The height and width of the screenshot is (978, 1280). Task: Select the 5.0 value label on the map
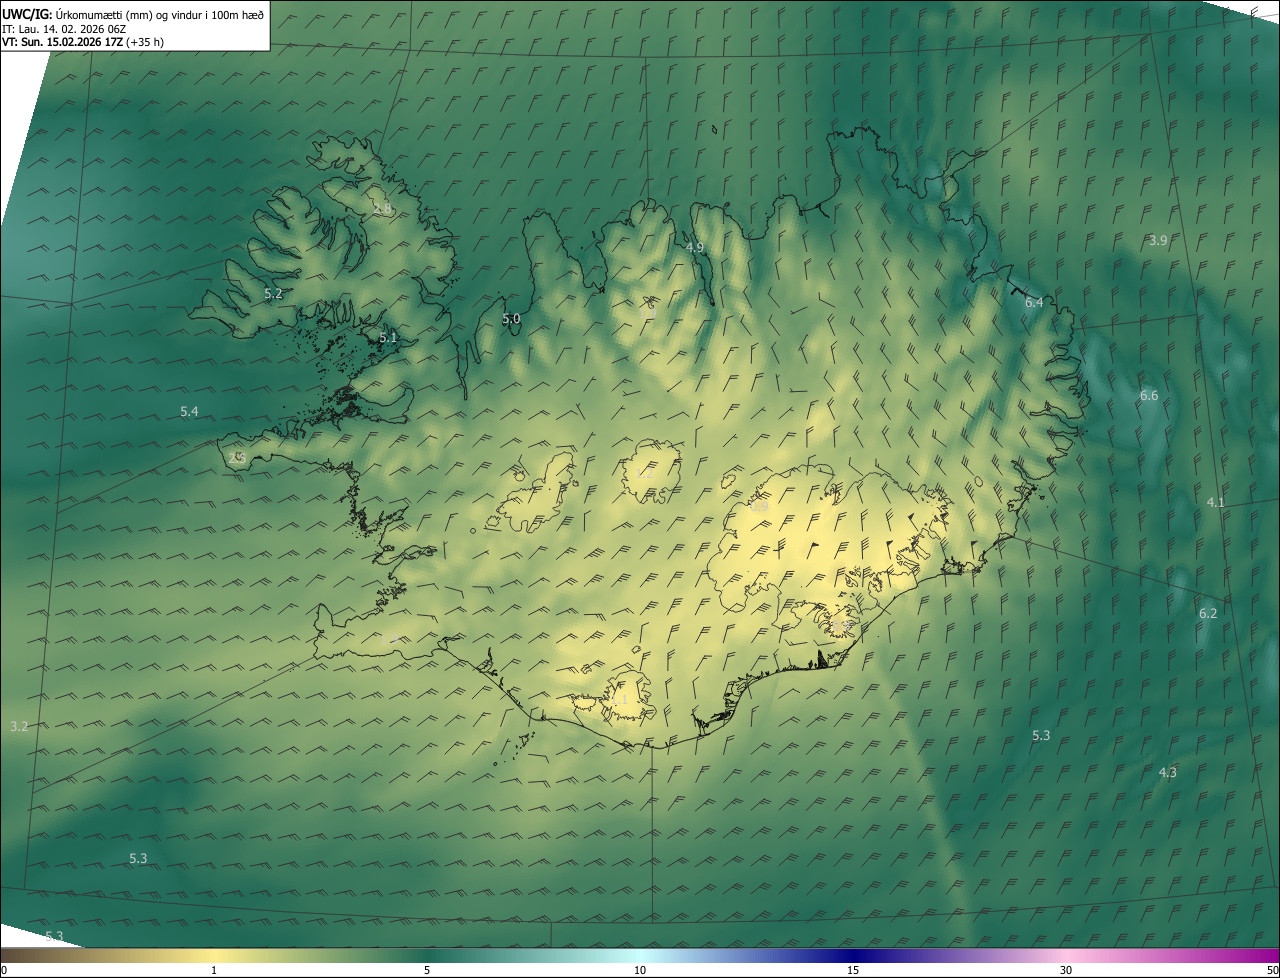[x=511, y=319]
